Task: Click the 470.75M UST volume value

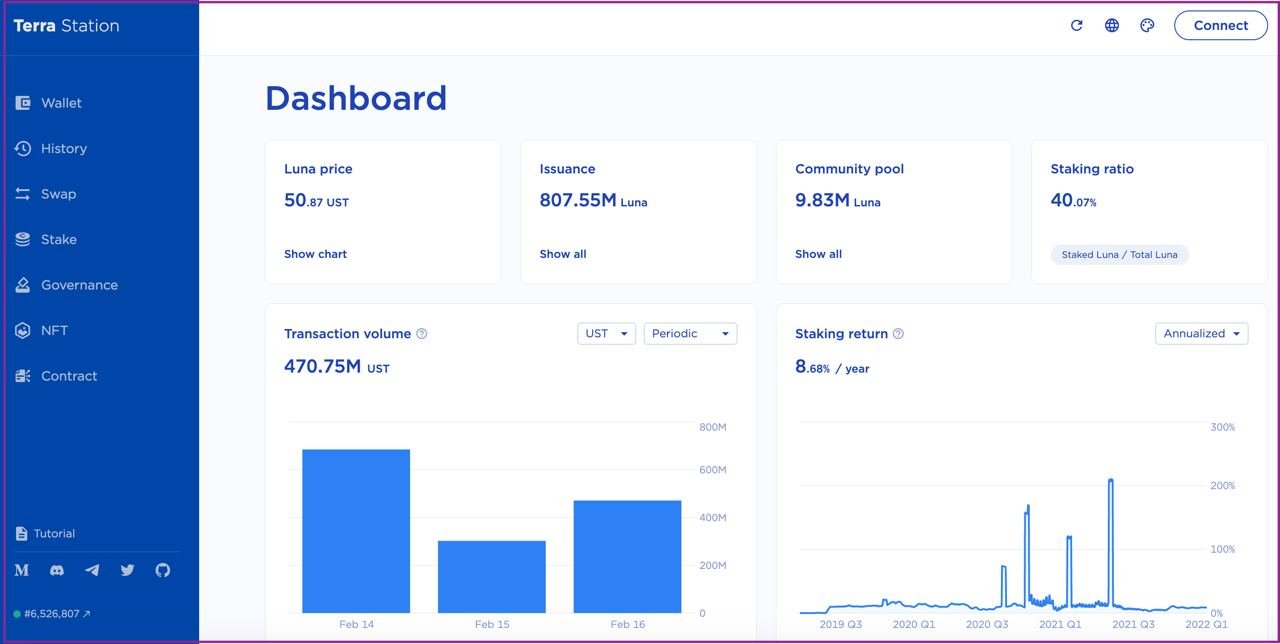Action: pyautogui.click(x=337, y=367)
